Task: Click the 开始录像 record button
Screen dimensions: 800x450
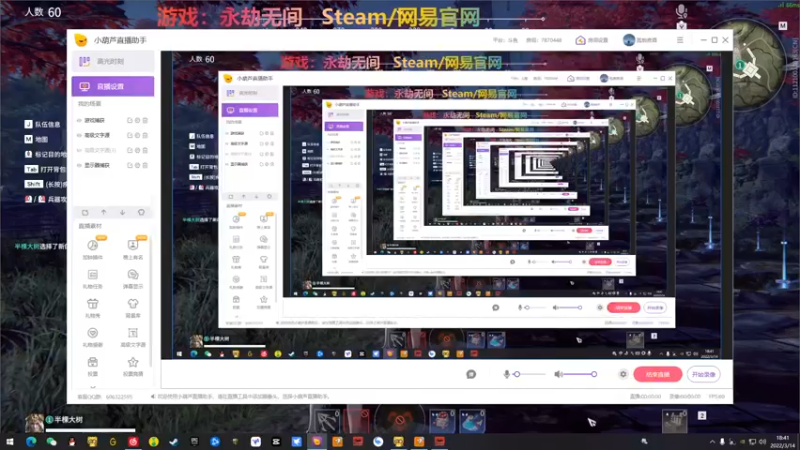Action: tap(704, 374)
